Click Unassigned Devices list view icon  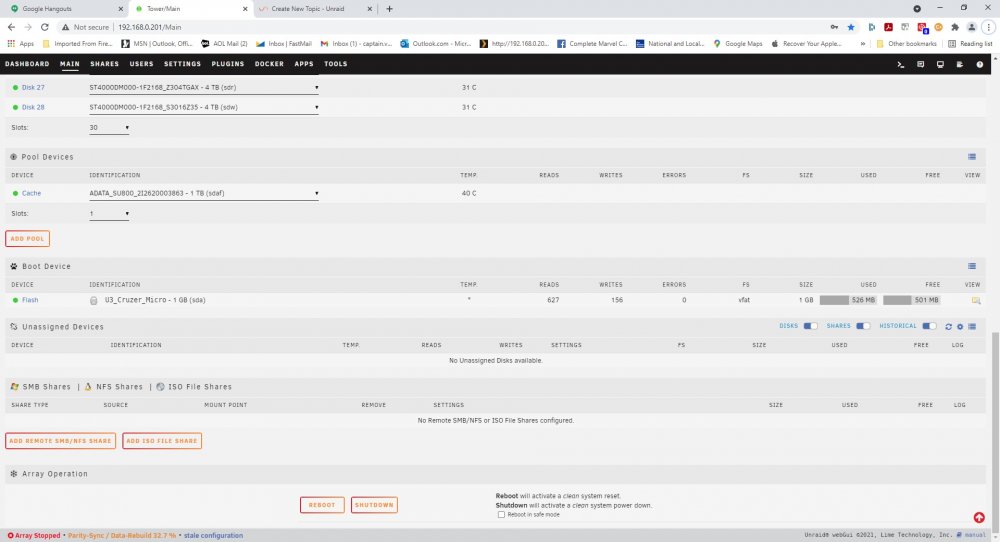[x=972, y=326]
